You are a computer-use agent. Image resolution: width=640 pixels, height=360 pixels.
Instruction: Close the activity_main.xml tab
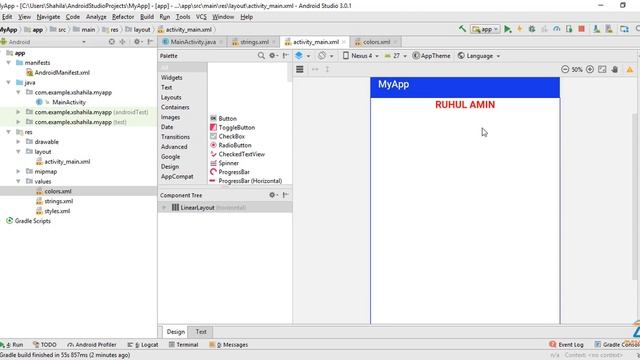pyautogui.click(x=344, y=42)
